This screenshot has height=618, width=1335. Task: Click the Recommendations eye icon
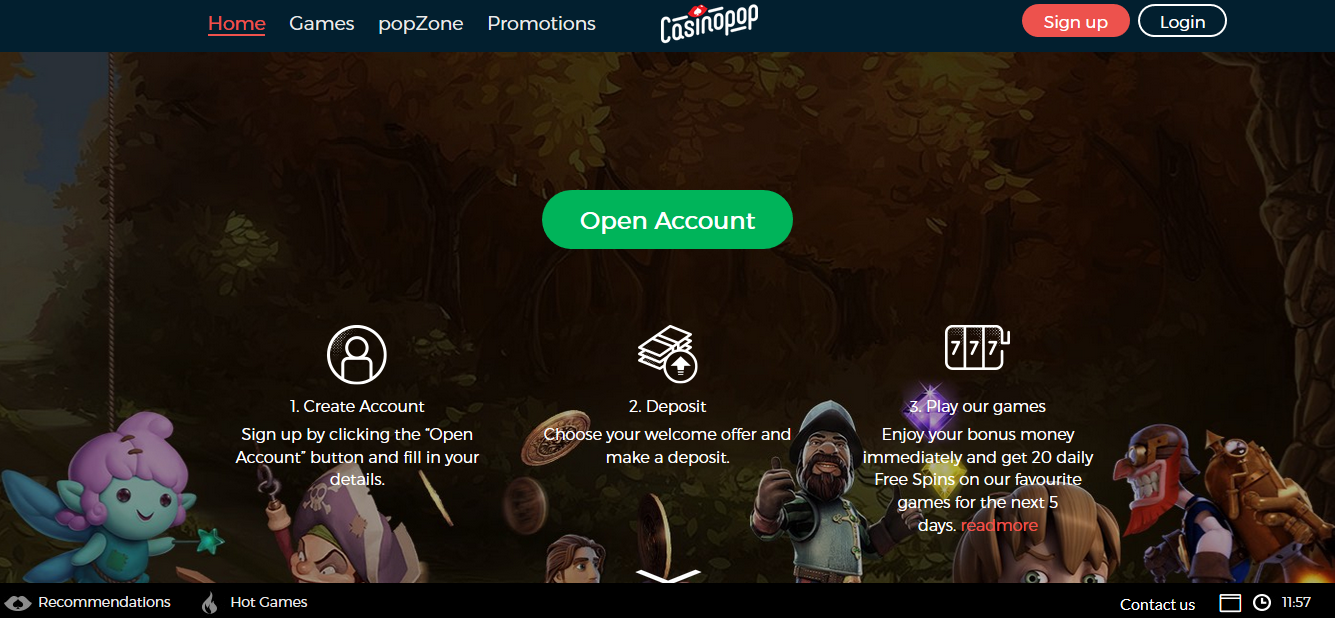point(18,603)
